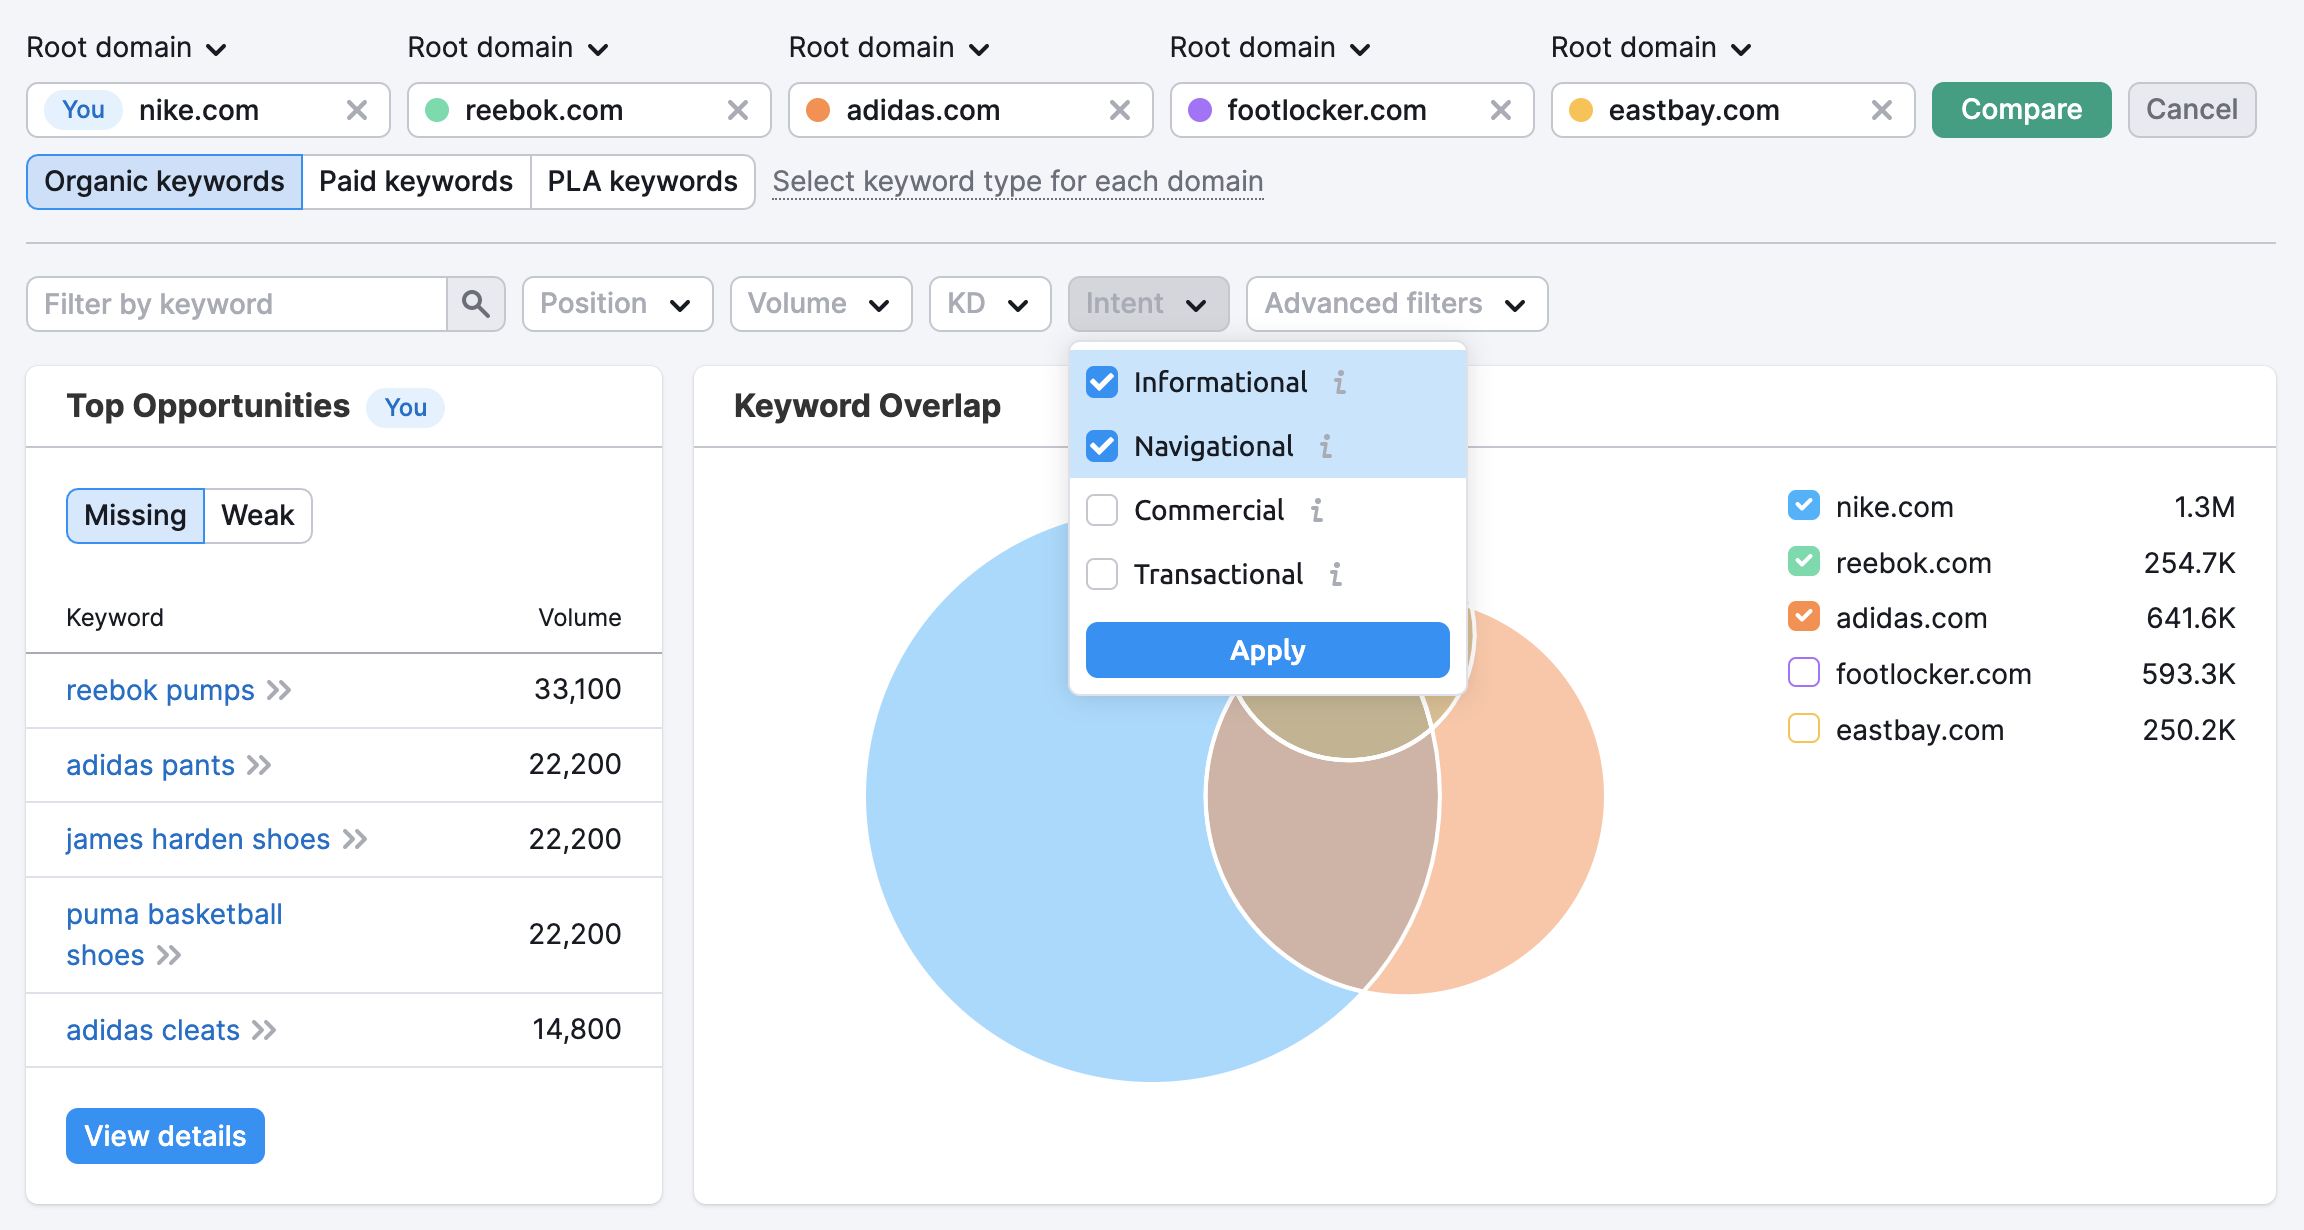Image resolution: width=2304 pixels, height=1230 pixels.
Task: Expand the Position filter dropdown
Action: (614, 302)
